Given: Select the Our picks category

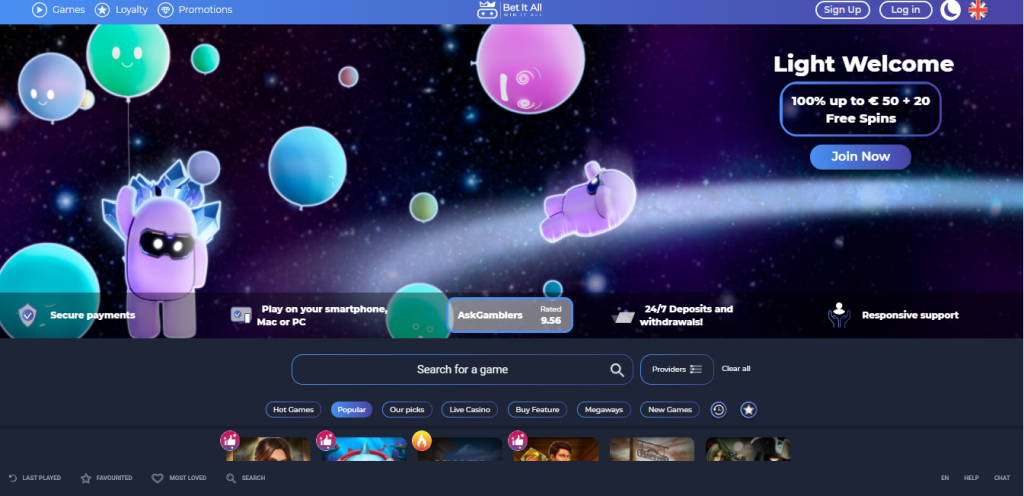Looking at the screenshot, I should point(407,410).
